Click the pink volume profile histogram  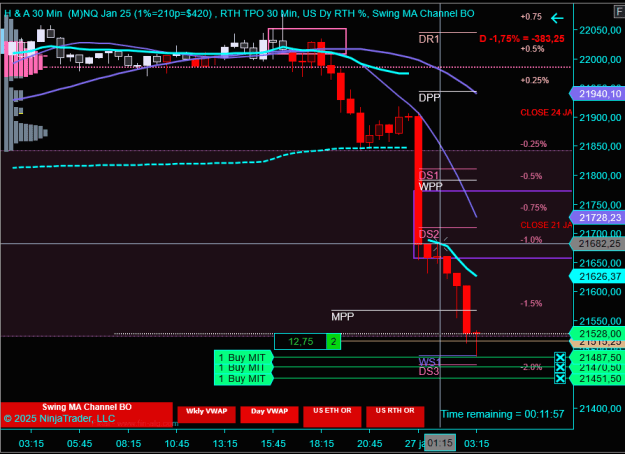click(22, 59)
